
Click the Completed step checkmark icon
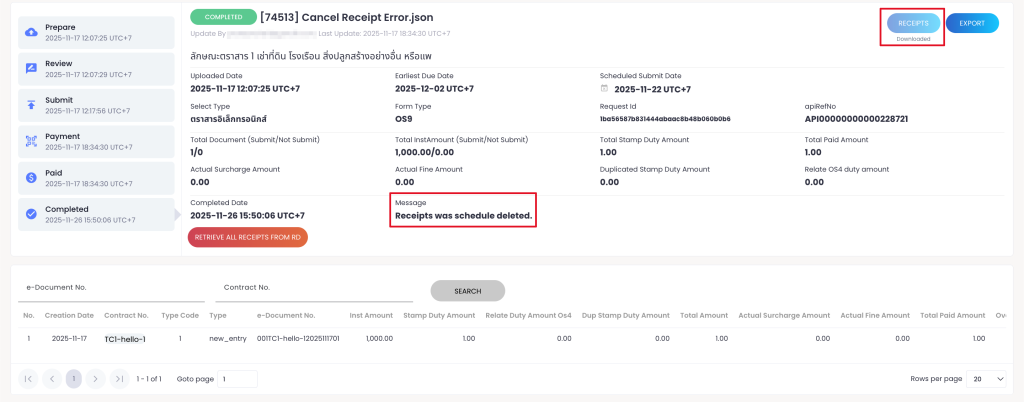[x=31, y=214]
